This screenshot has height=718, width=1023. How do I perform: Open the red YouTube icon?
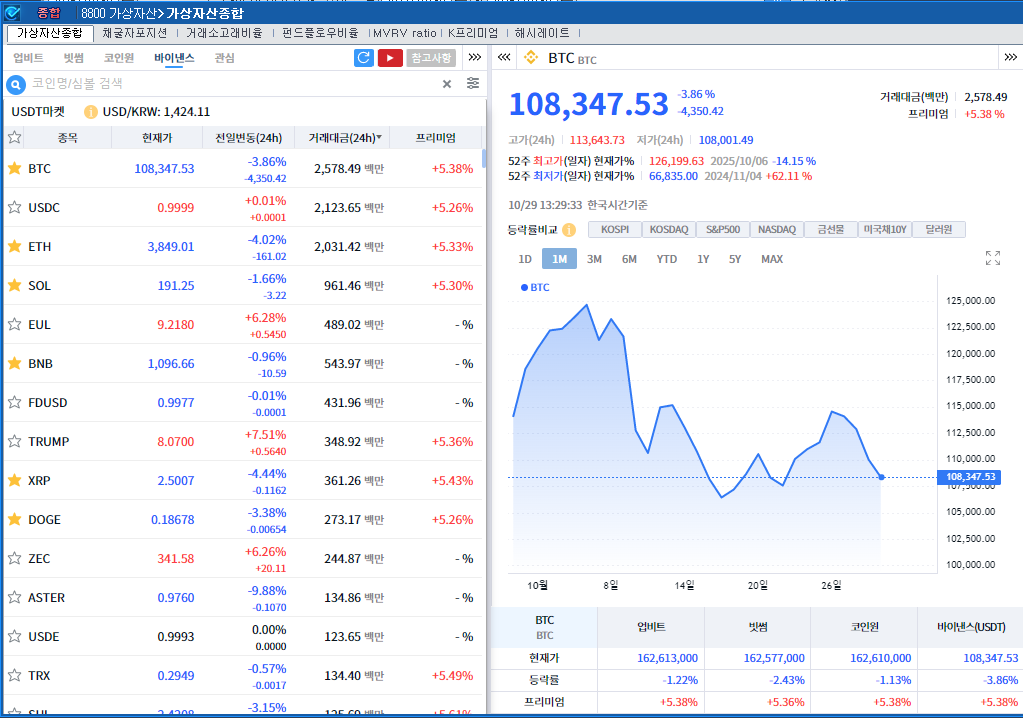[389, 58]
